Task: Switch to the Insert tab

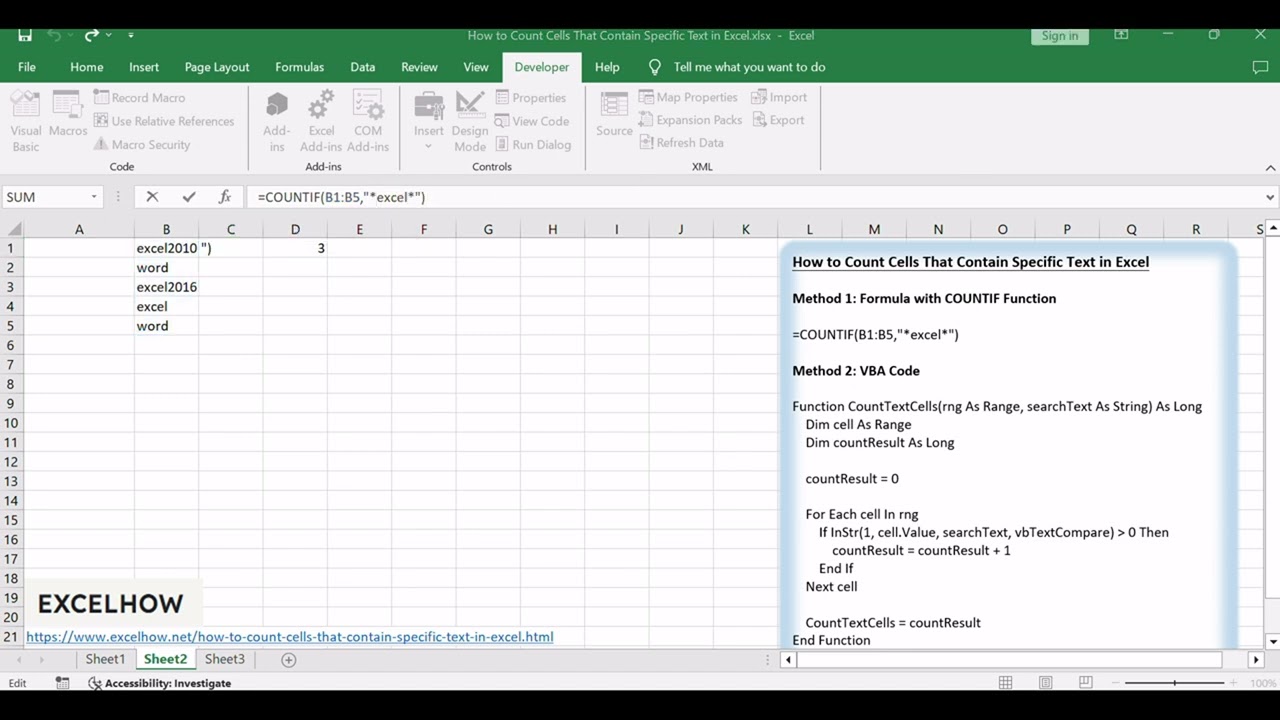Action: (x=144, y=67)
